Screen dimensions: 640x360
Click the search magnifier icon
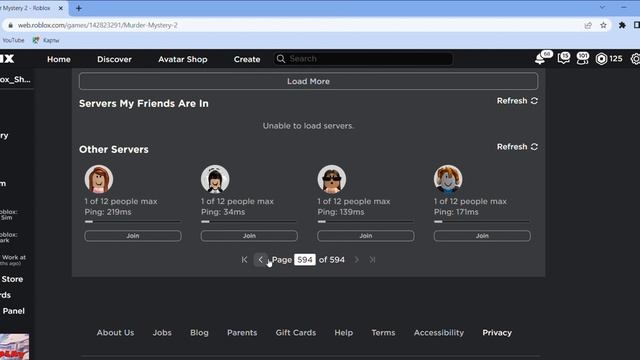pyautogui.click(x=281, y=59)
